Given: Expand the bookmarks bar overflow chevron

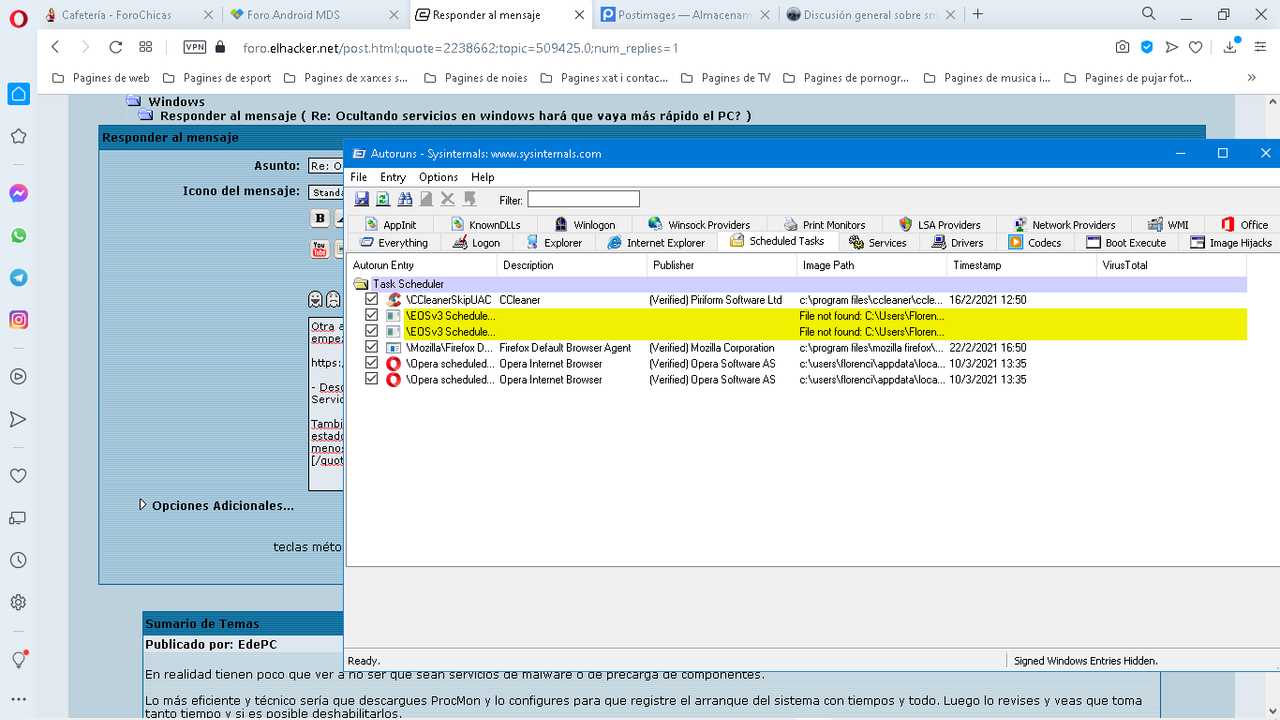Looking at the screenshot, I should pos(1251,78).
